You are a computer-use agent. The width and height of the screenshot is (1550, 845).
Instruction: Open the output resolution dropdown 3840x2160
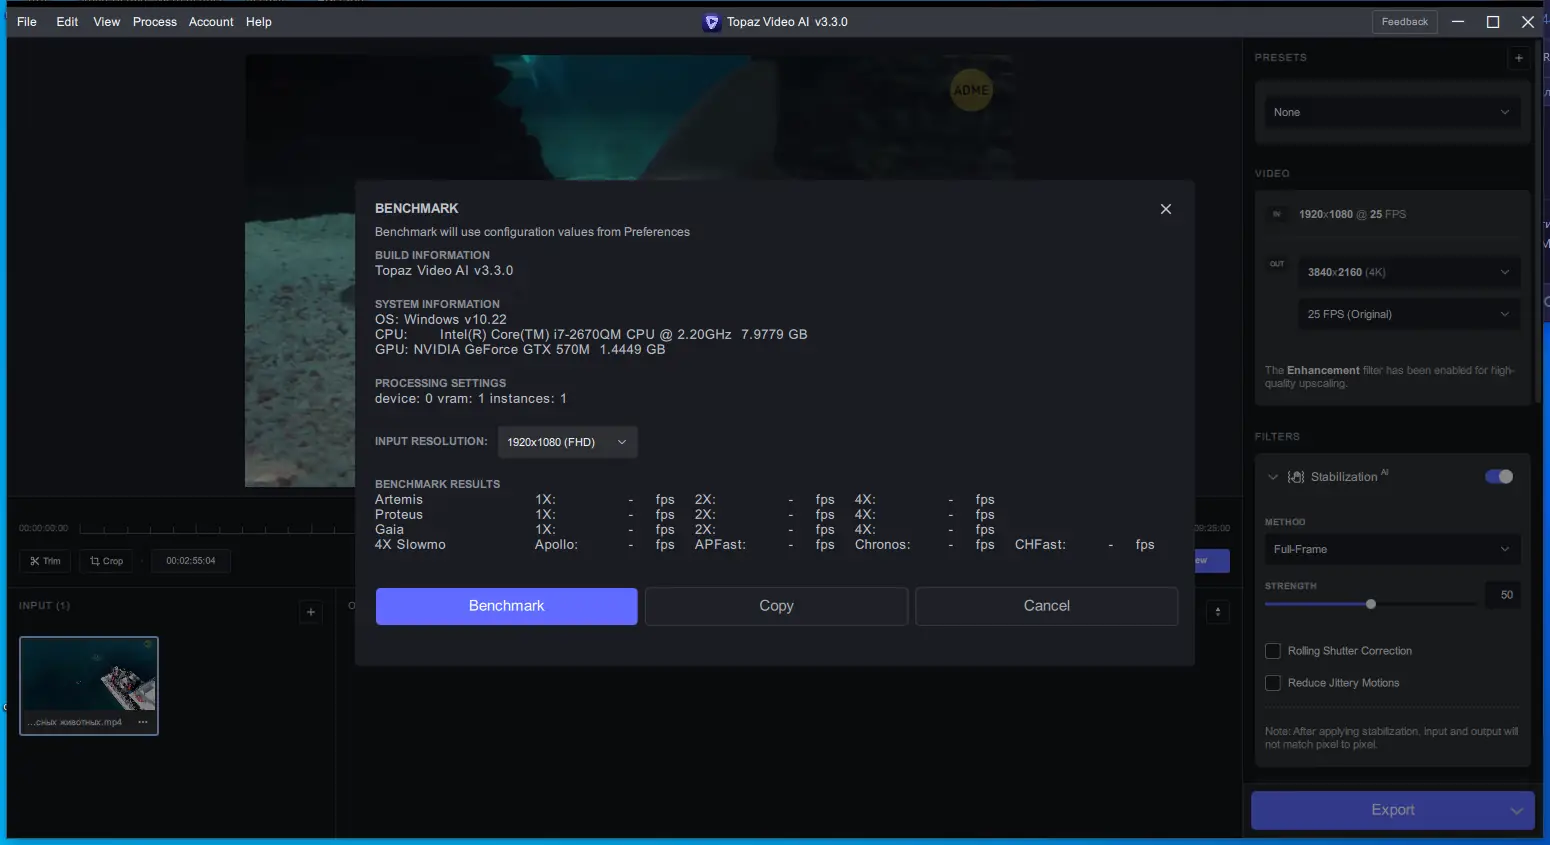coord(1409,272)
